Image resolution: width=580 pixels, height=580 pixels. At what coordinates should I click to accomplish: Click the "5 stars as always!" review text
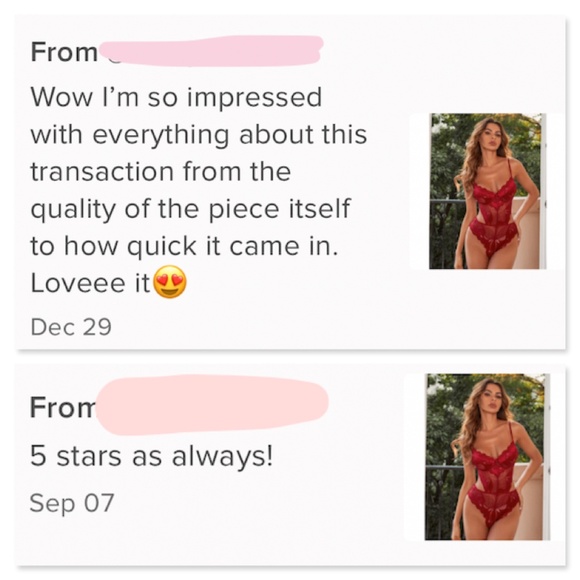pos(152,456)
